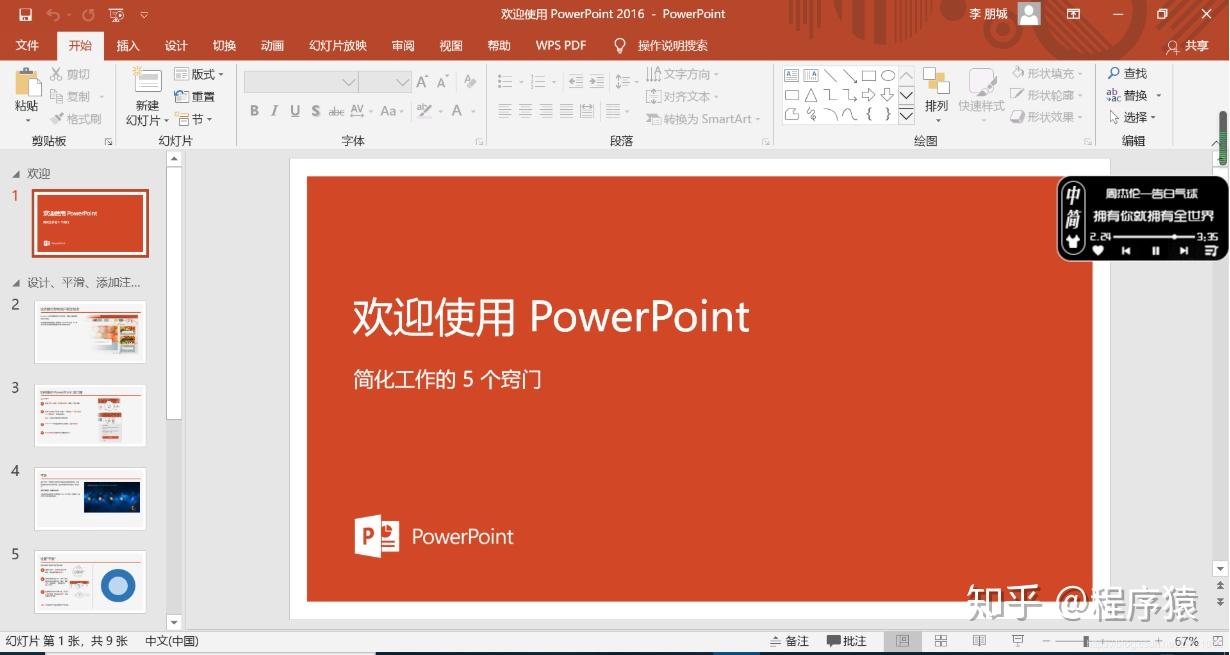
Task: Toggle underline formatting
Action: click(294, 111)
